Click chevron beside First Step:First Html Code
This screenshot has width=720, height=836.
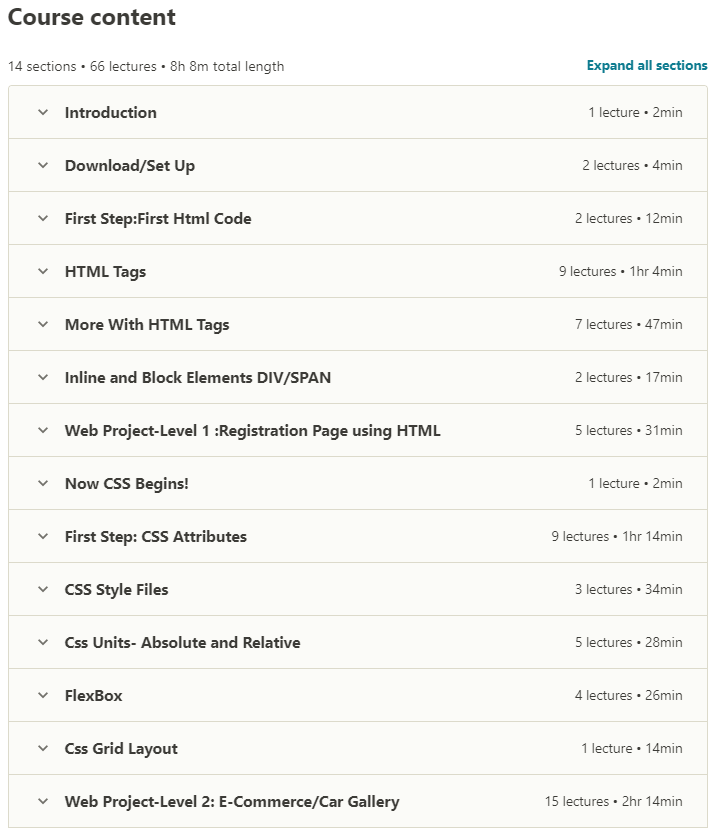tap(43, 219)
